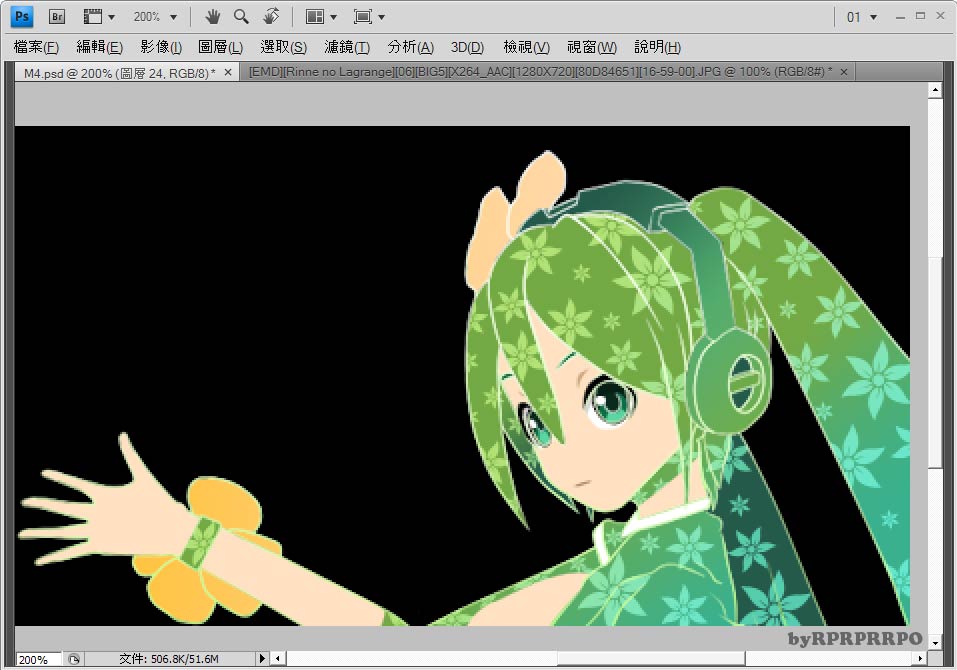The height and width of the screenshot is (670, 957).
Task: Launch Adobe Bridge with Br icon
Action: point(57,16)
